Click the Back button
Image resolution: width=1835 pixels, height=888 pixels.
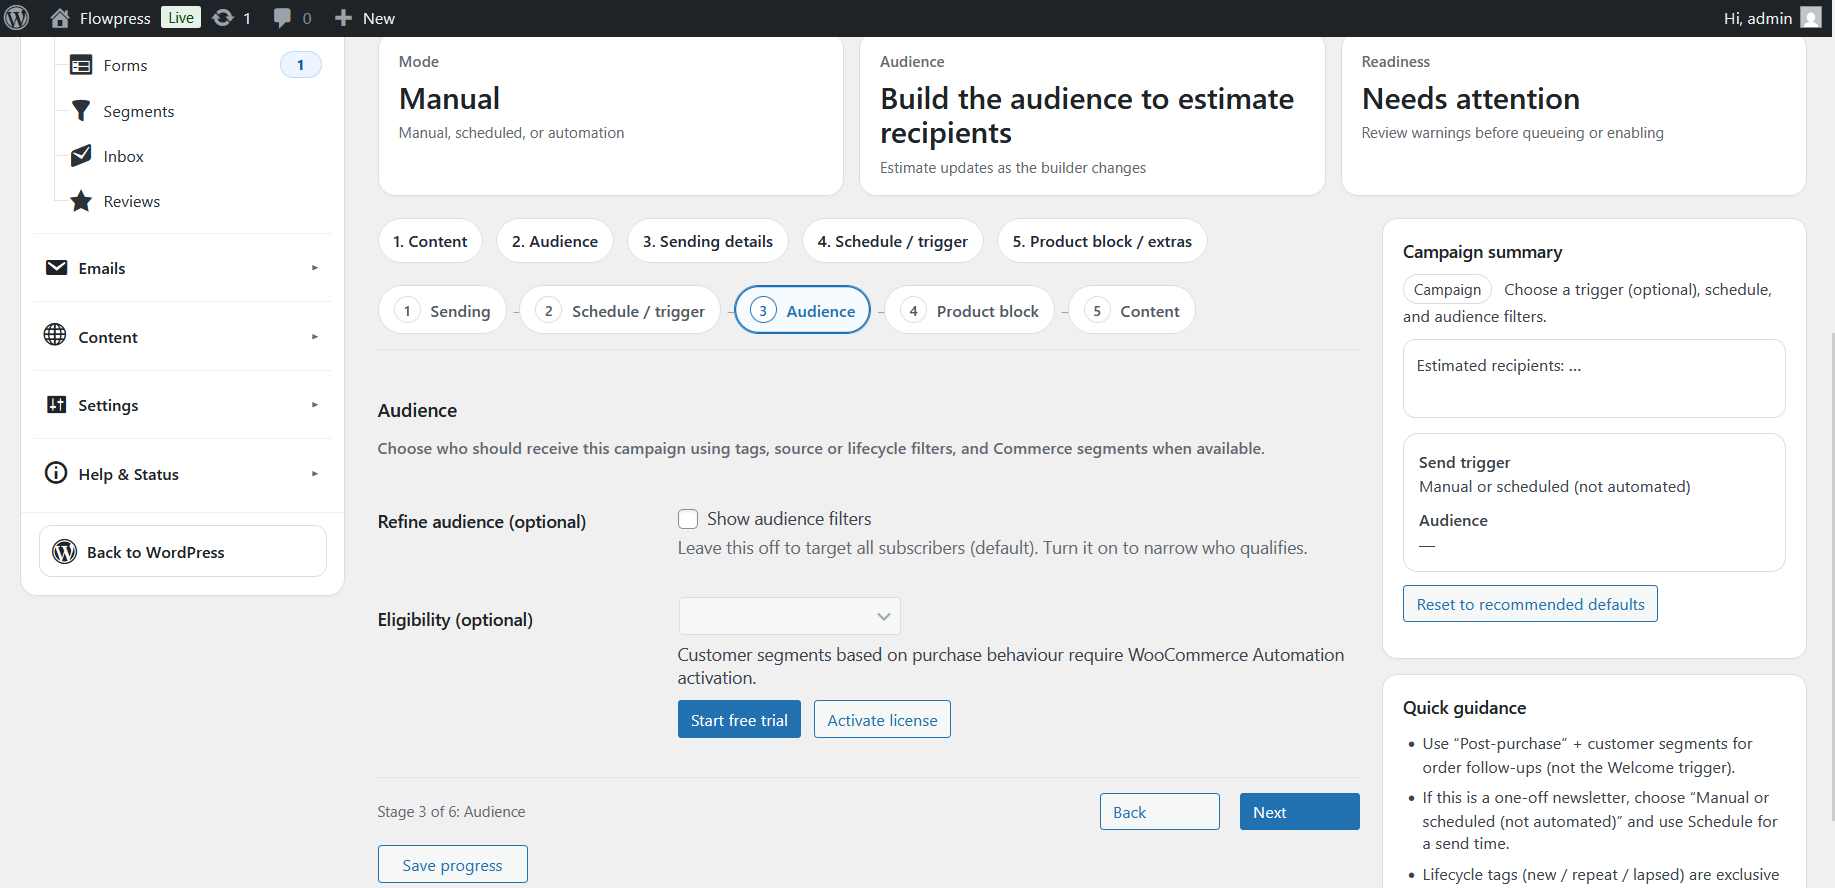tap(1159, 812)
